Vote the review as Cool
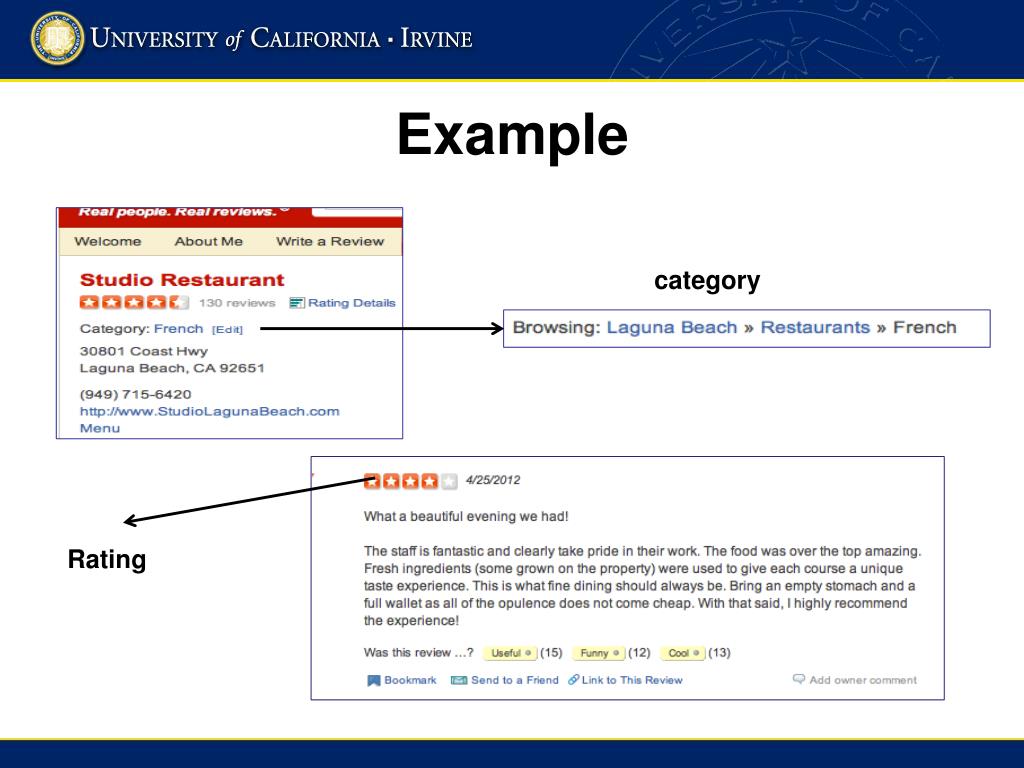 click(x=682, y=653)
